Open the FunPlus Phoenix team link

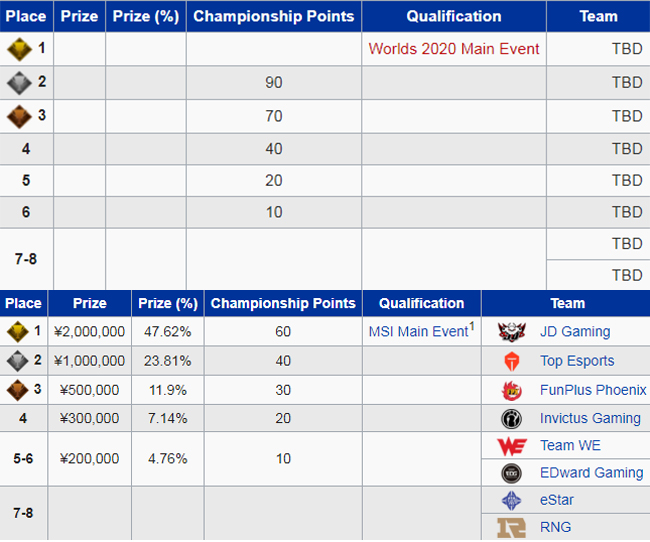pos(593,390)
